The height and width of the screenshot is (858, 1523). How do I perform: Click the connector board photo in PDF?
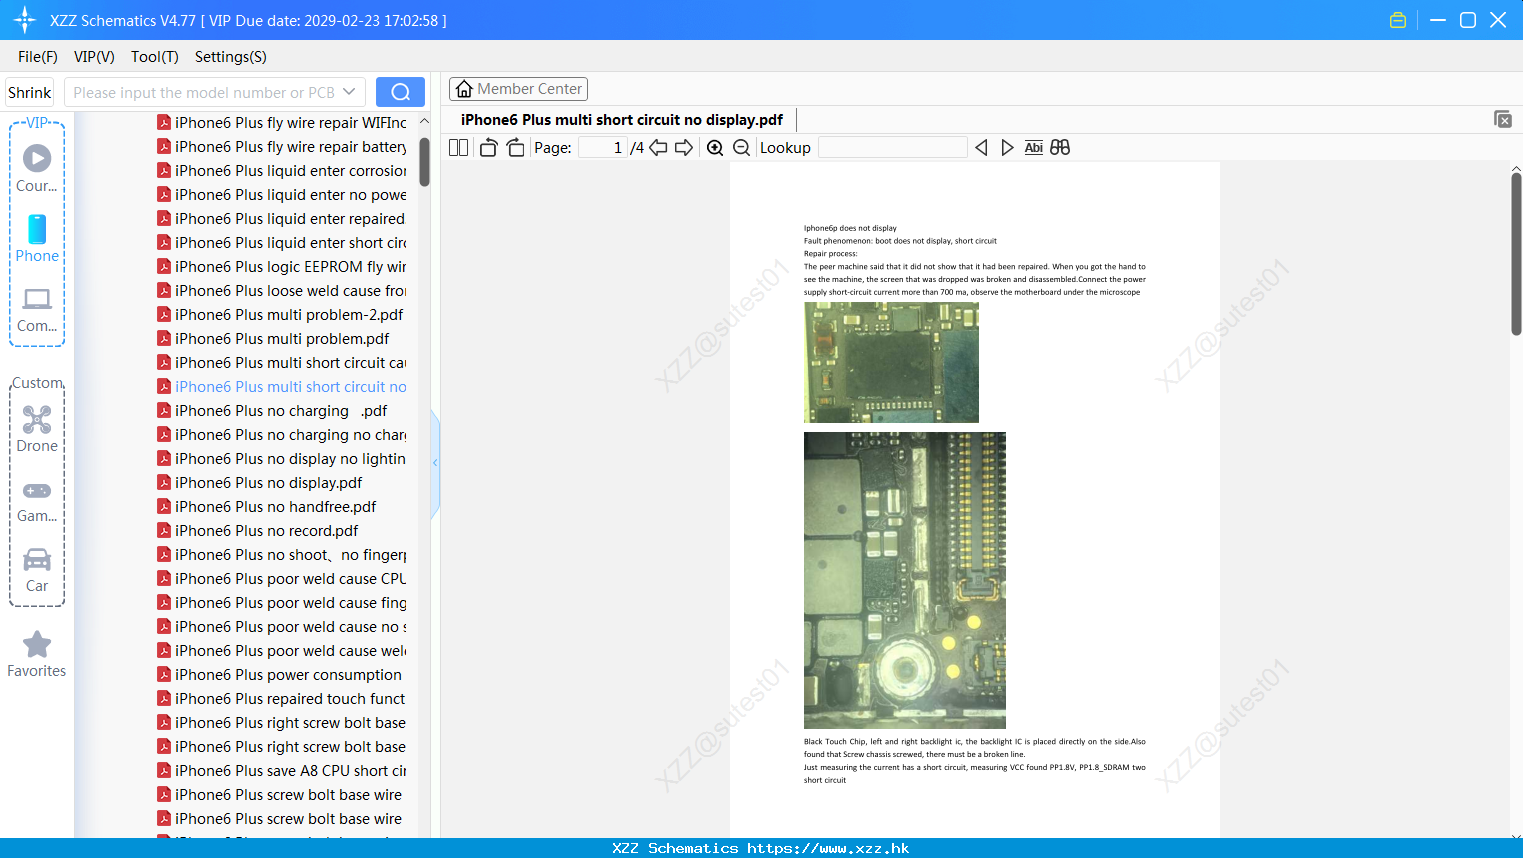[x=905, y=580]
